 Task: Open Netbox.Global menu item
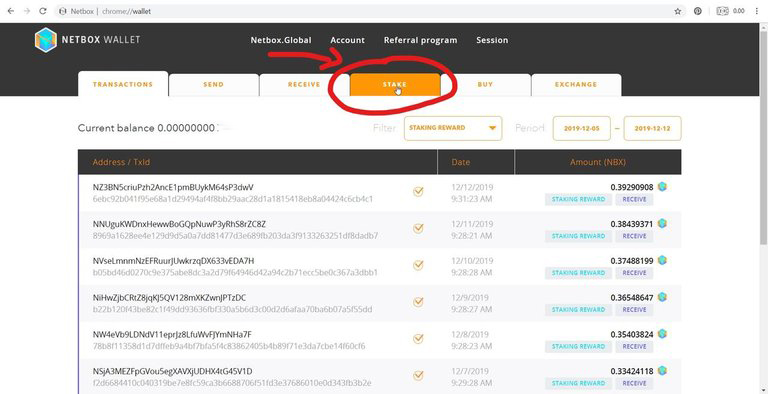281,40
